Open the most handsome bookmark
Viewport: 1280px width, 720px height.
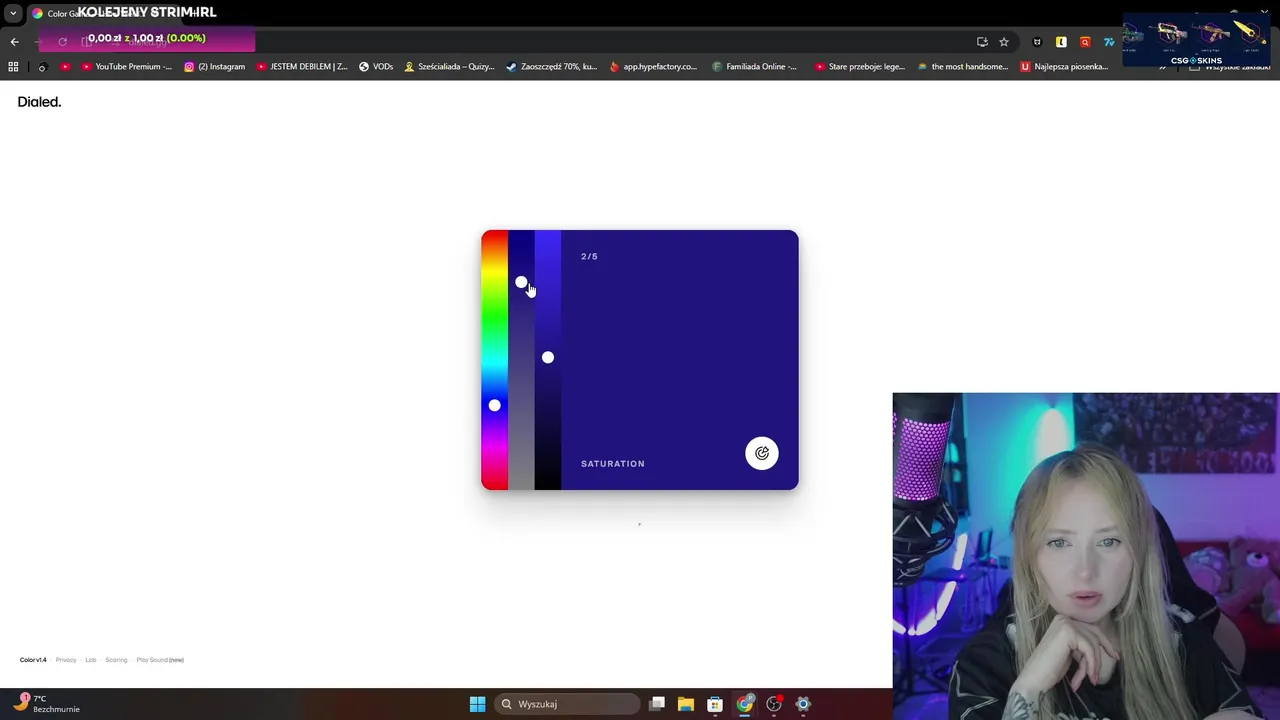coord(963,67)
